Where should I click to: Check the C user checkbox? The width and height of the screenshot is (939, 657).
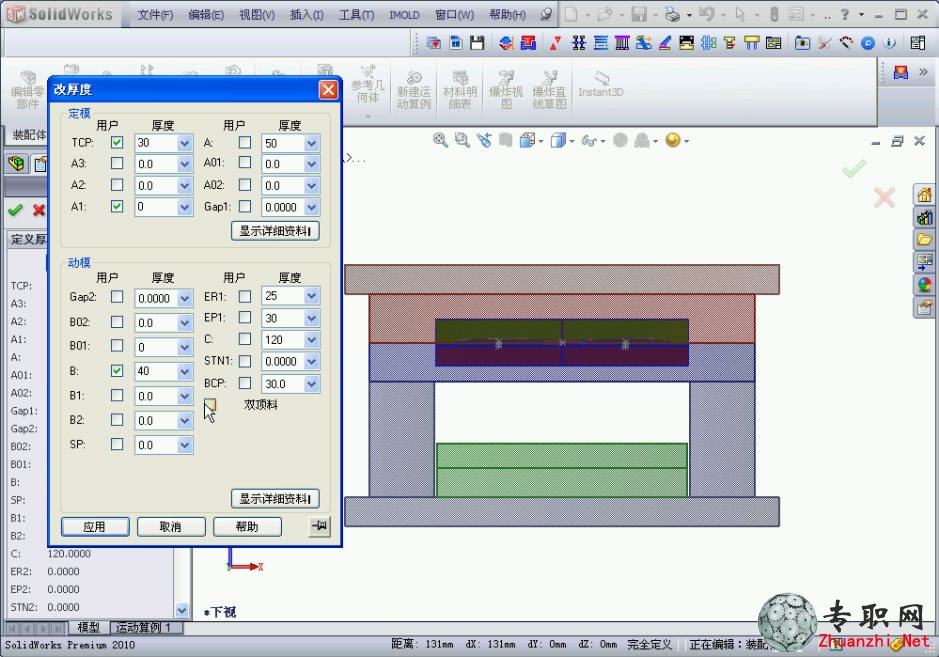pos(245,339)
